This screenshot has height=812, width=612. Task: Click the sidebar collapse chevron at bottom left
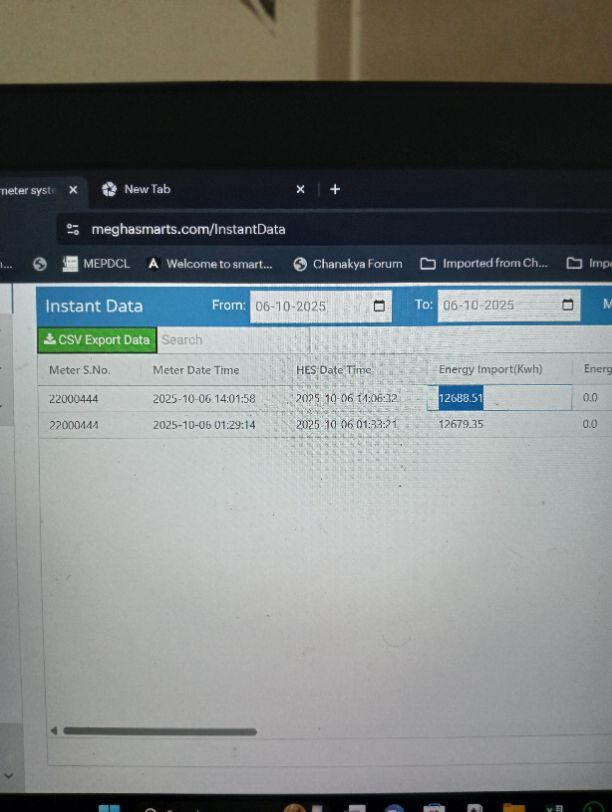(8, 776)
